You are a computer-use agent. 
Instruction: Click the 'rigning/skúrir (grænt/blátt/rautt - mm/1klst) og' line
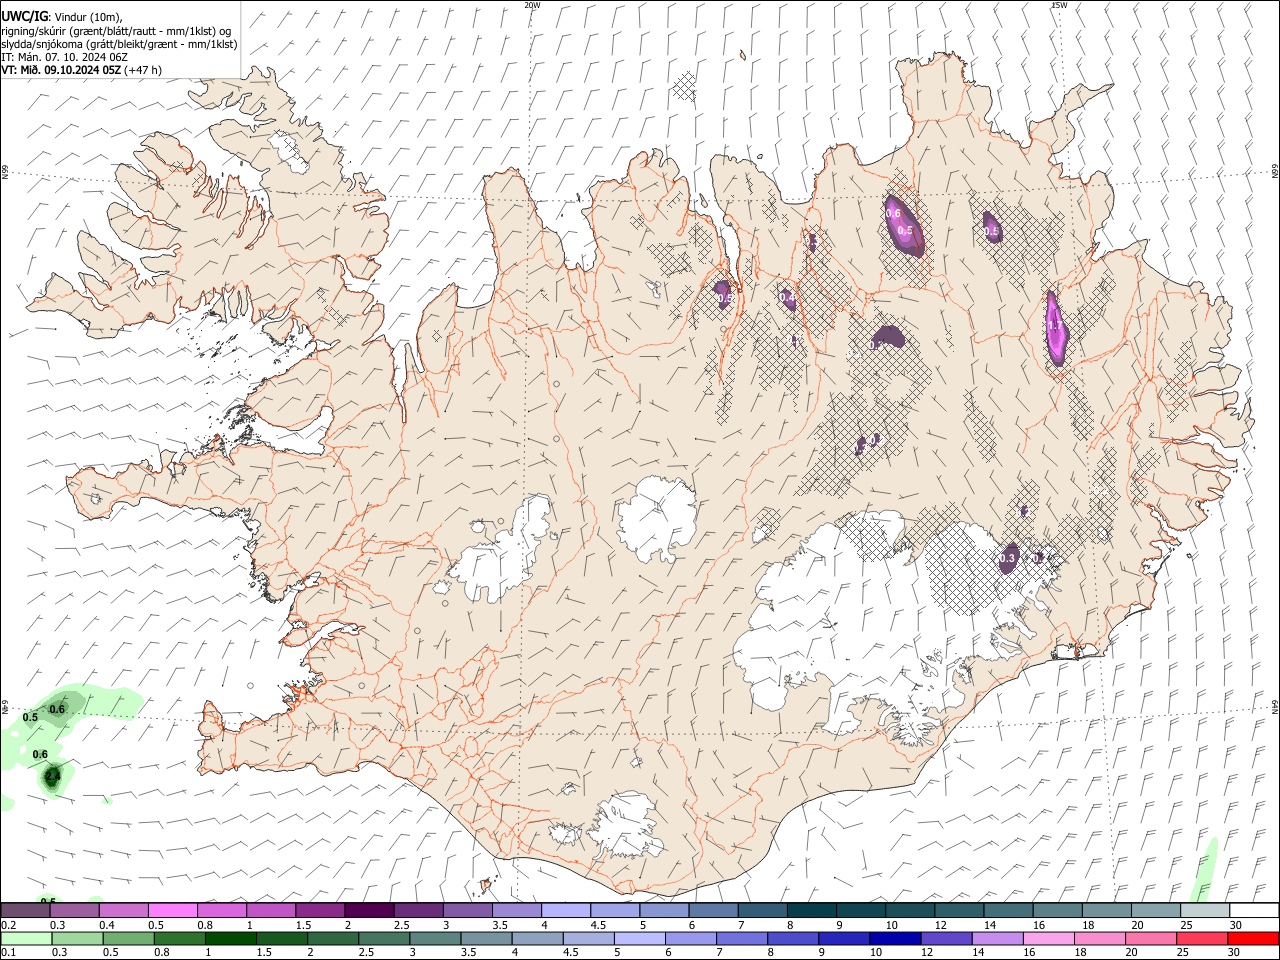116,31
